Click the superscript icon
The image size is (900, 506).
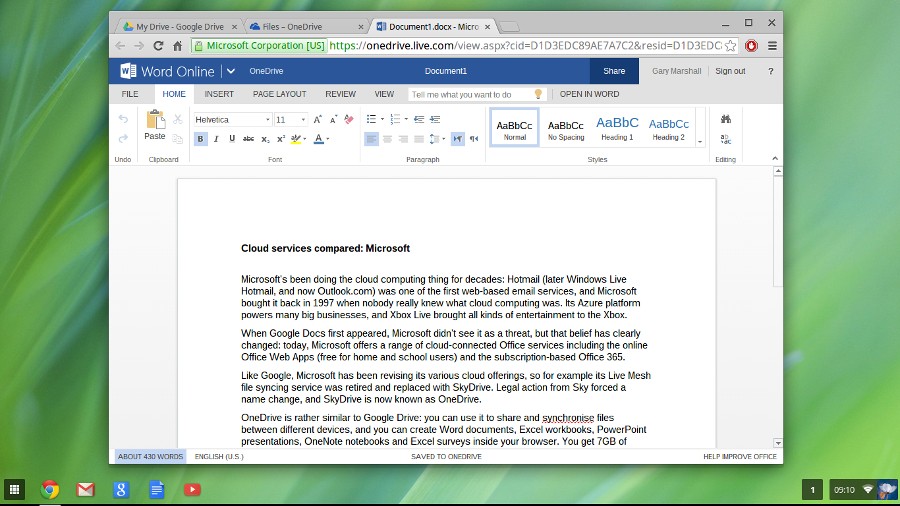pyautogui.click(x=281, y=139)
